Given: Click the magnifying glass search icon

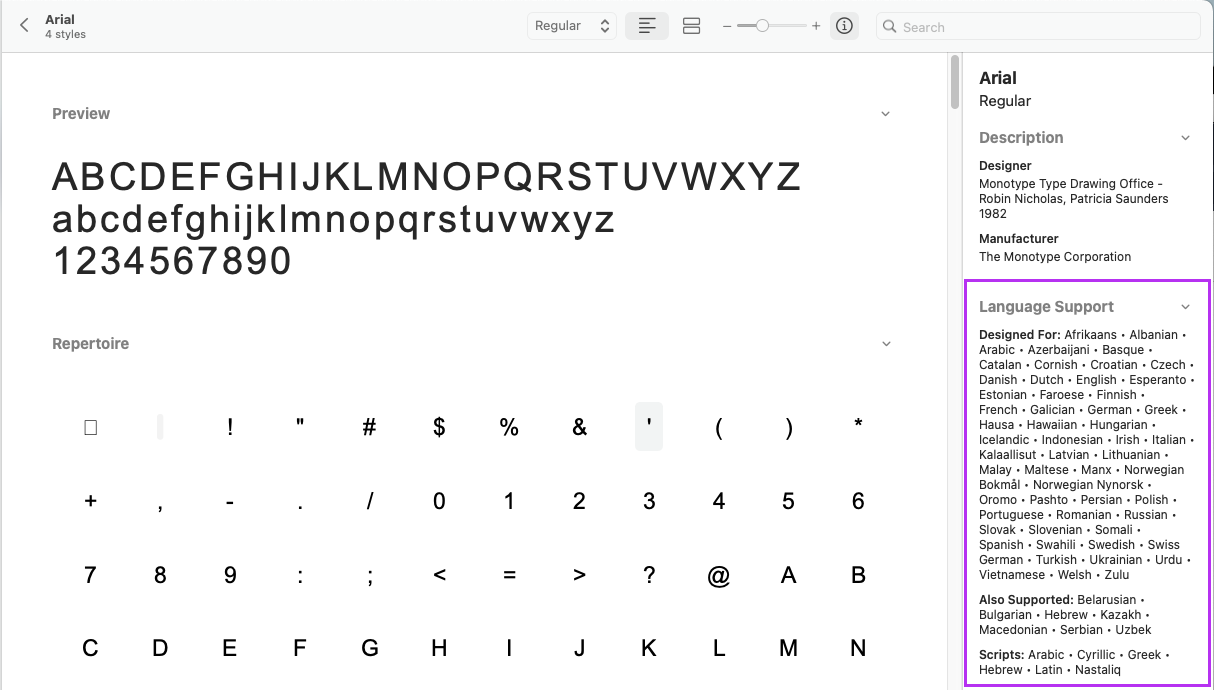Looking at the screenshot, I should point(889,27).
